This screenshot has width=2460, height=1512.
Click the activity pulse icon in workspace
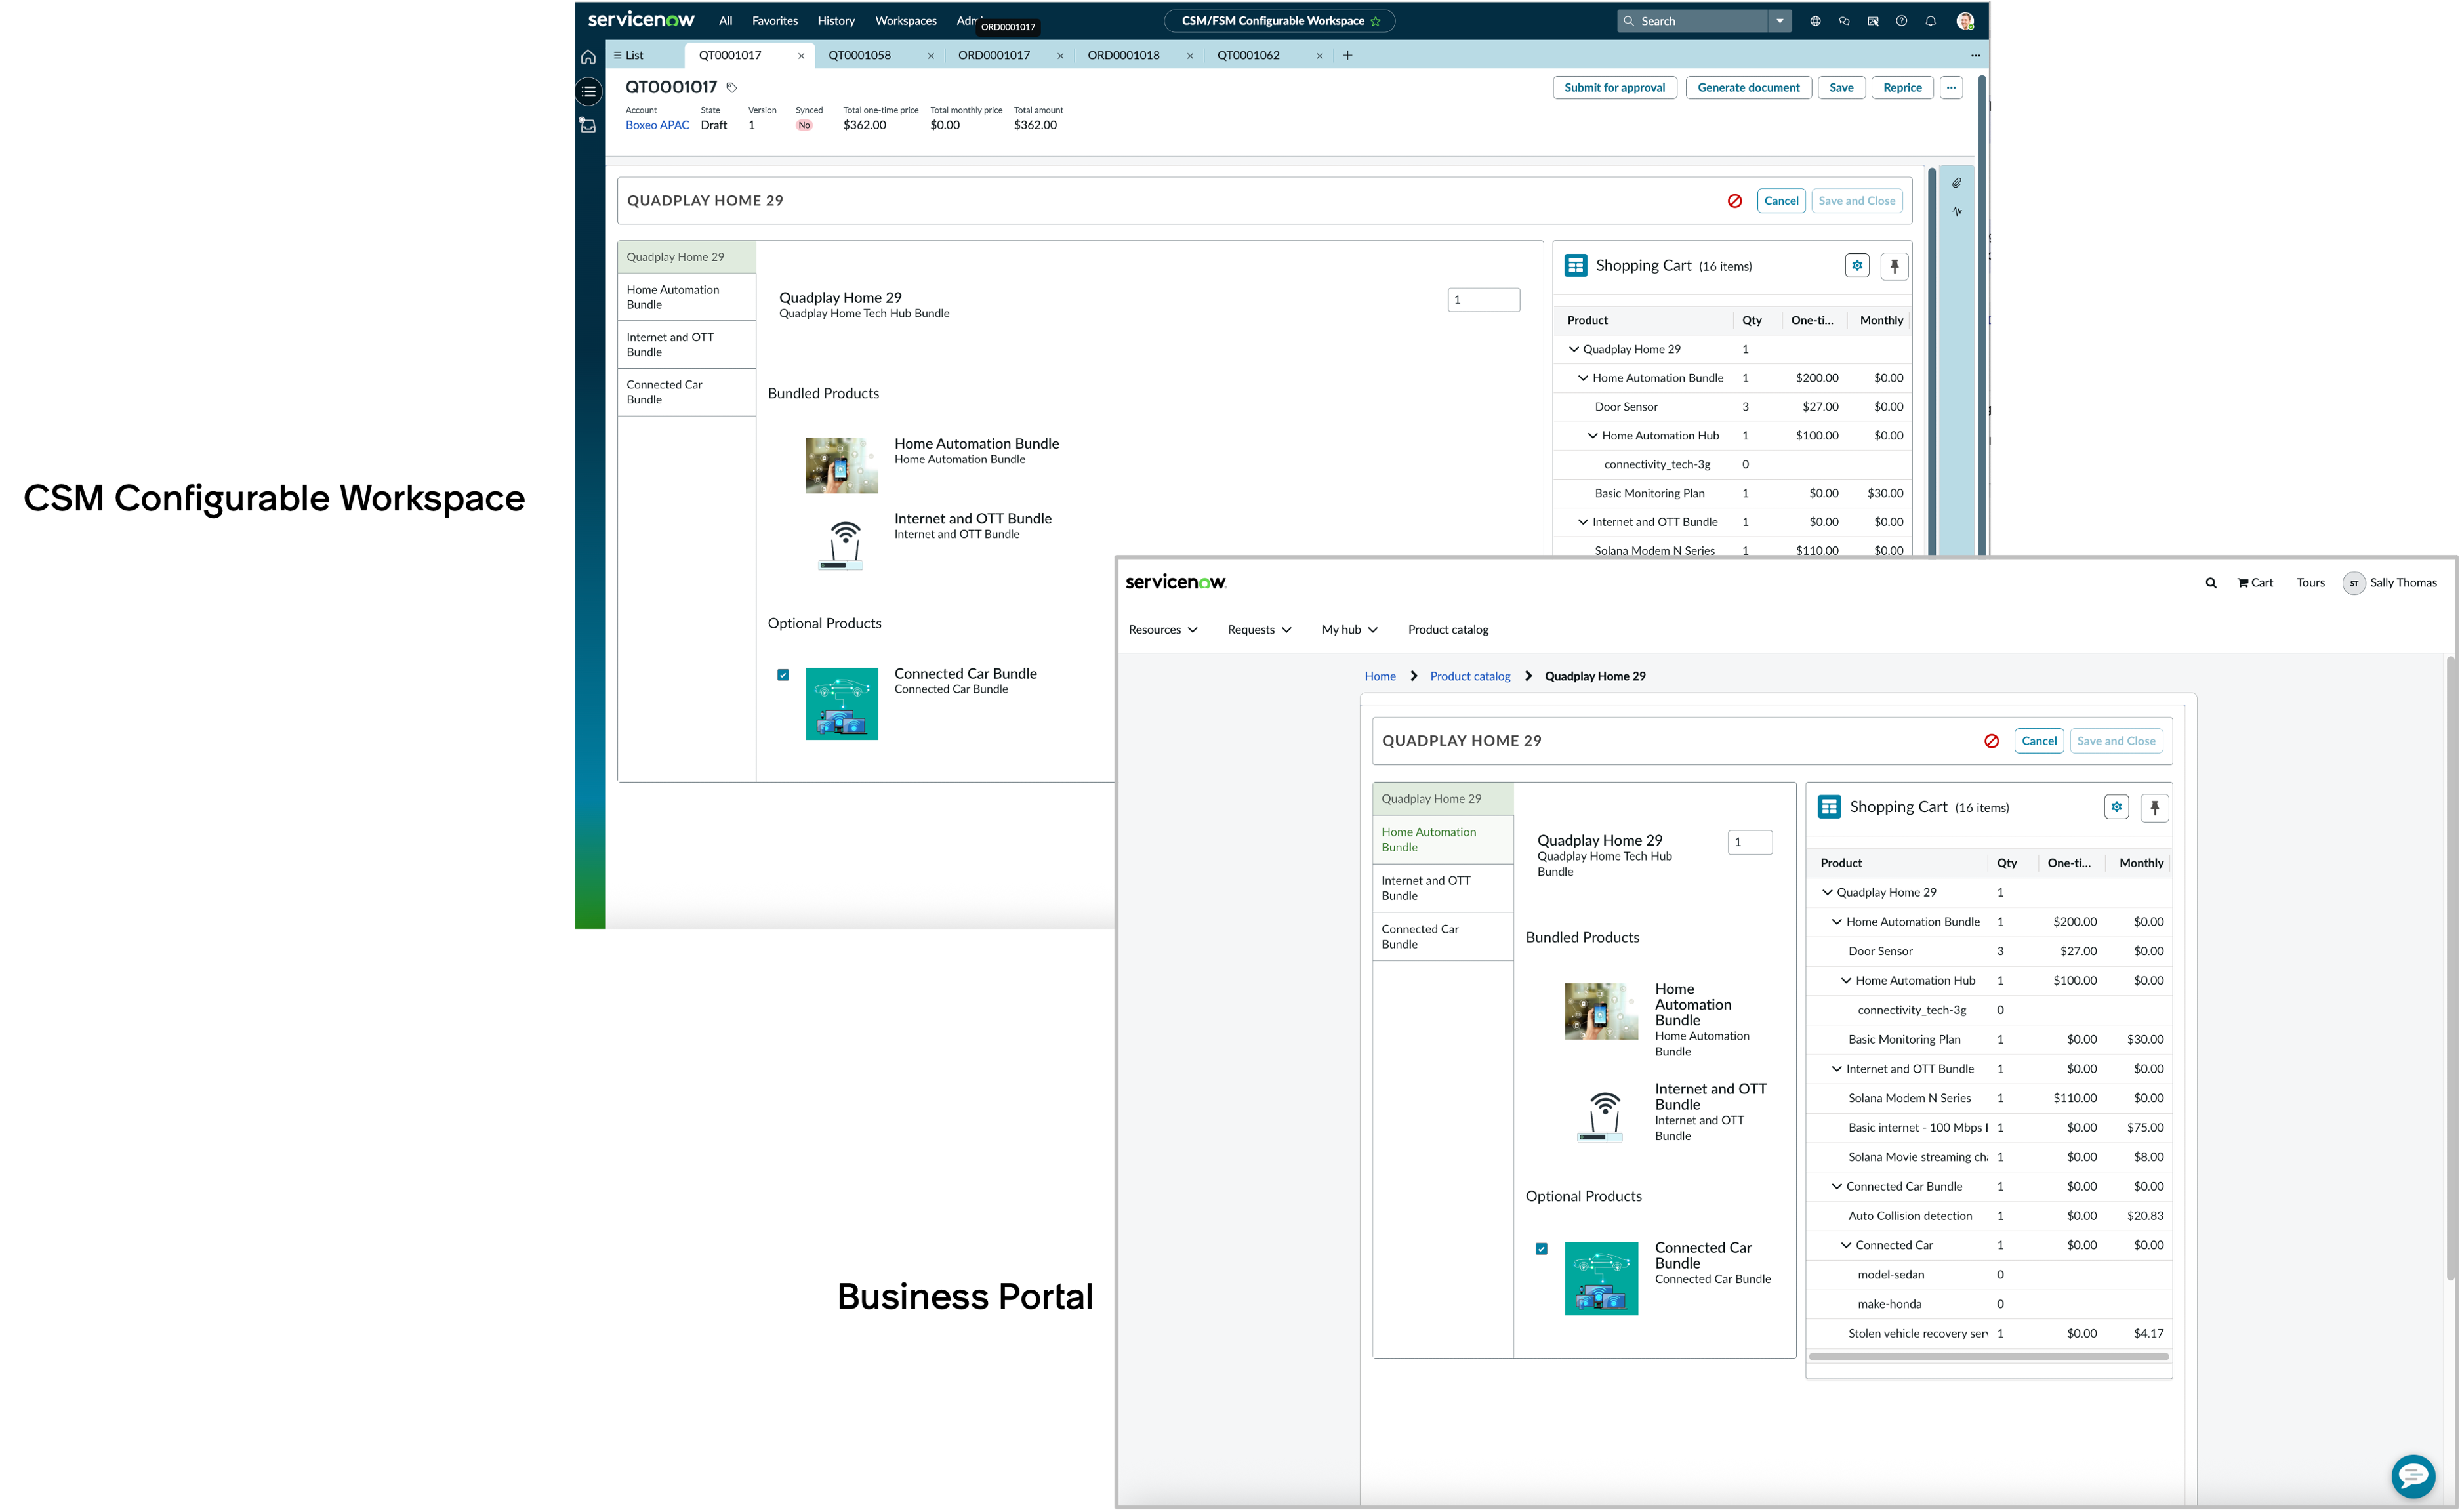1957,212
